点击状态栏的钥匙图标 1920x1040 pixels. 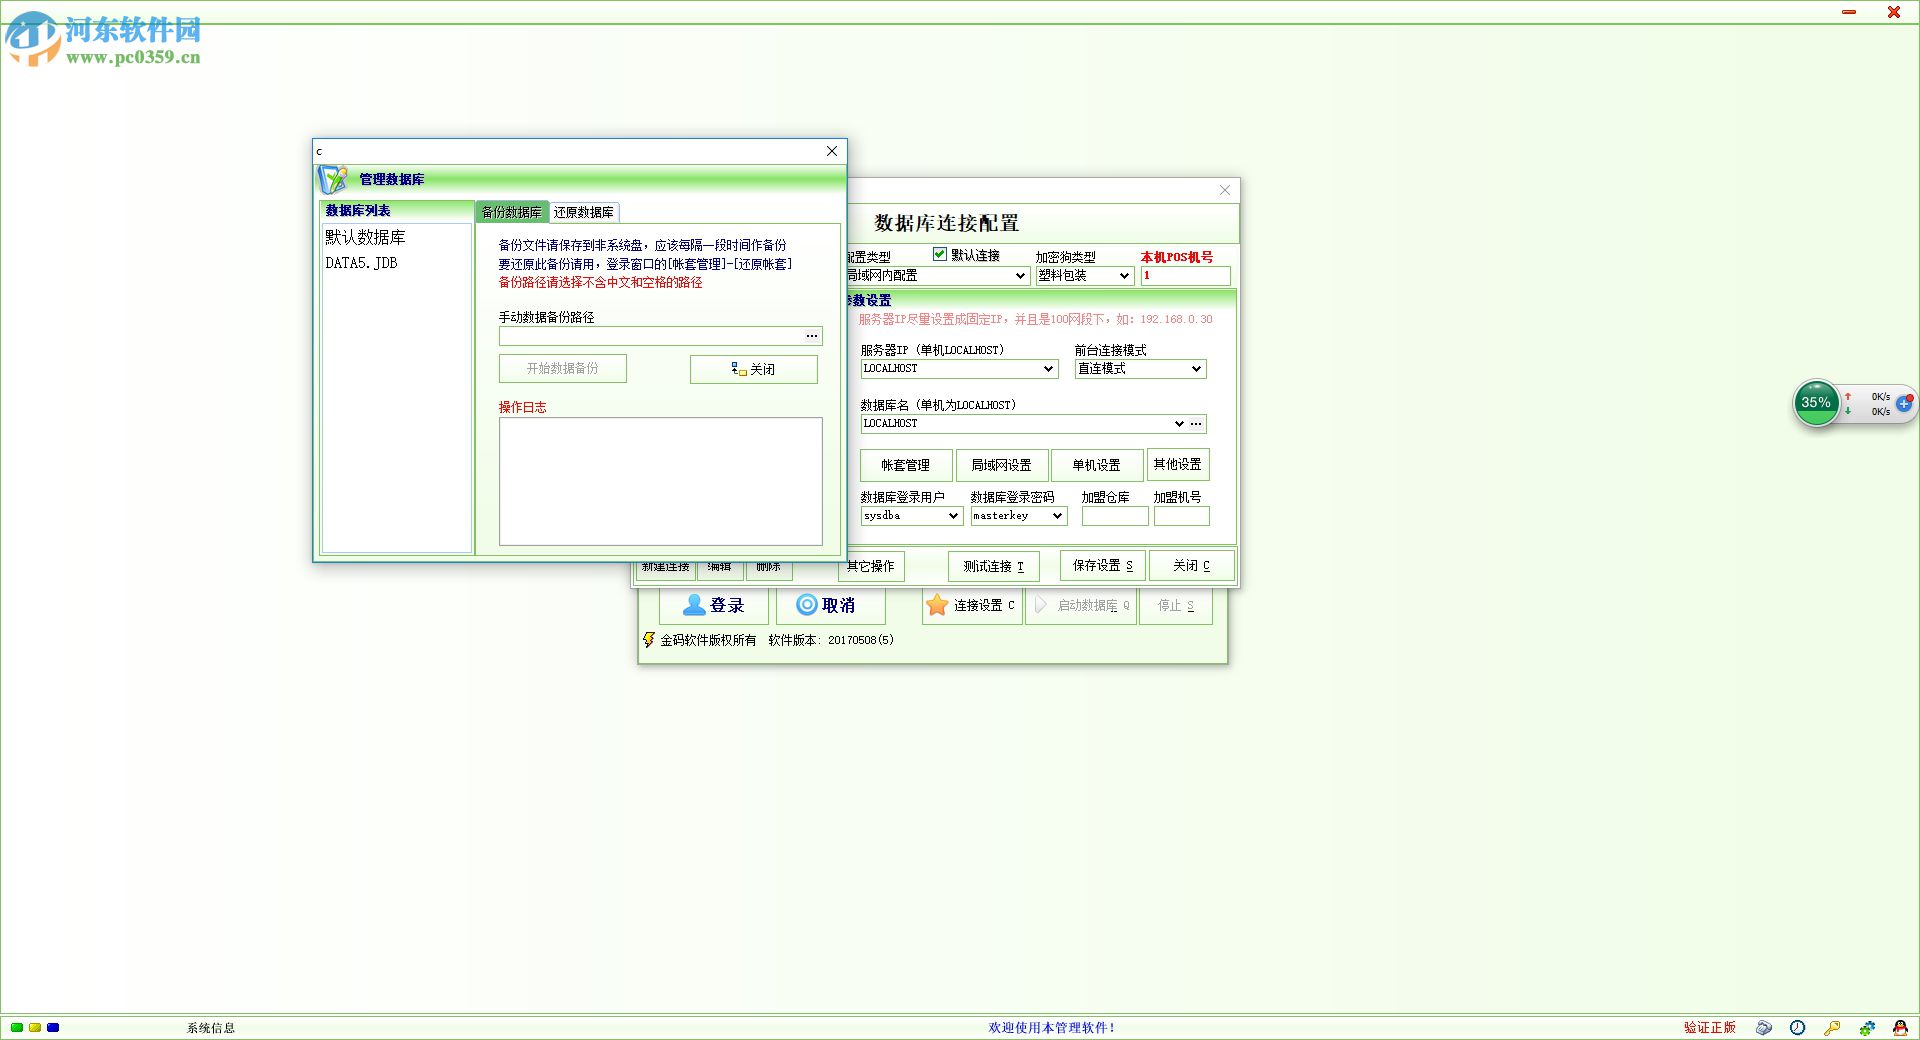[1832, 1028]
